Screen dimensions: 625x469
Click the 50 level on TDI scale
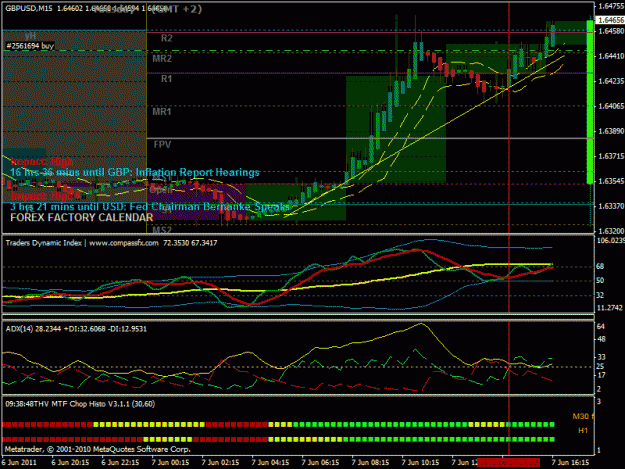click(600, 281)
